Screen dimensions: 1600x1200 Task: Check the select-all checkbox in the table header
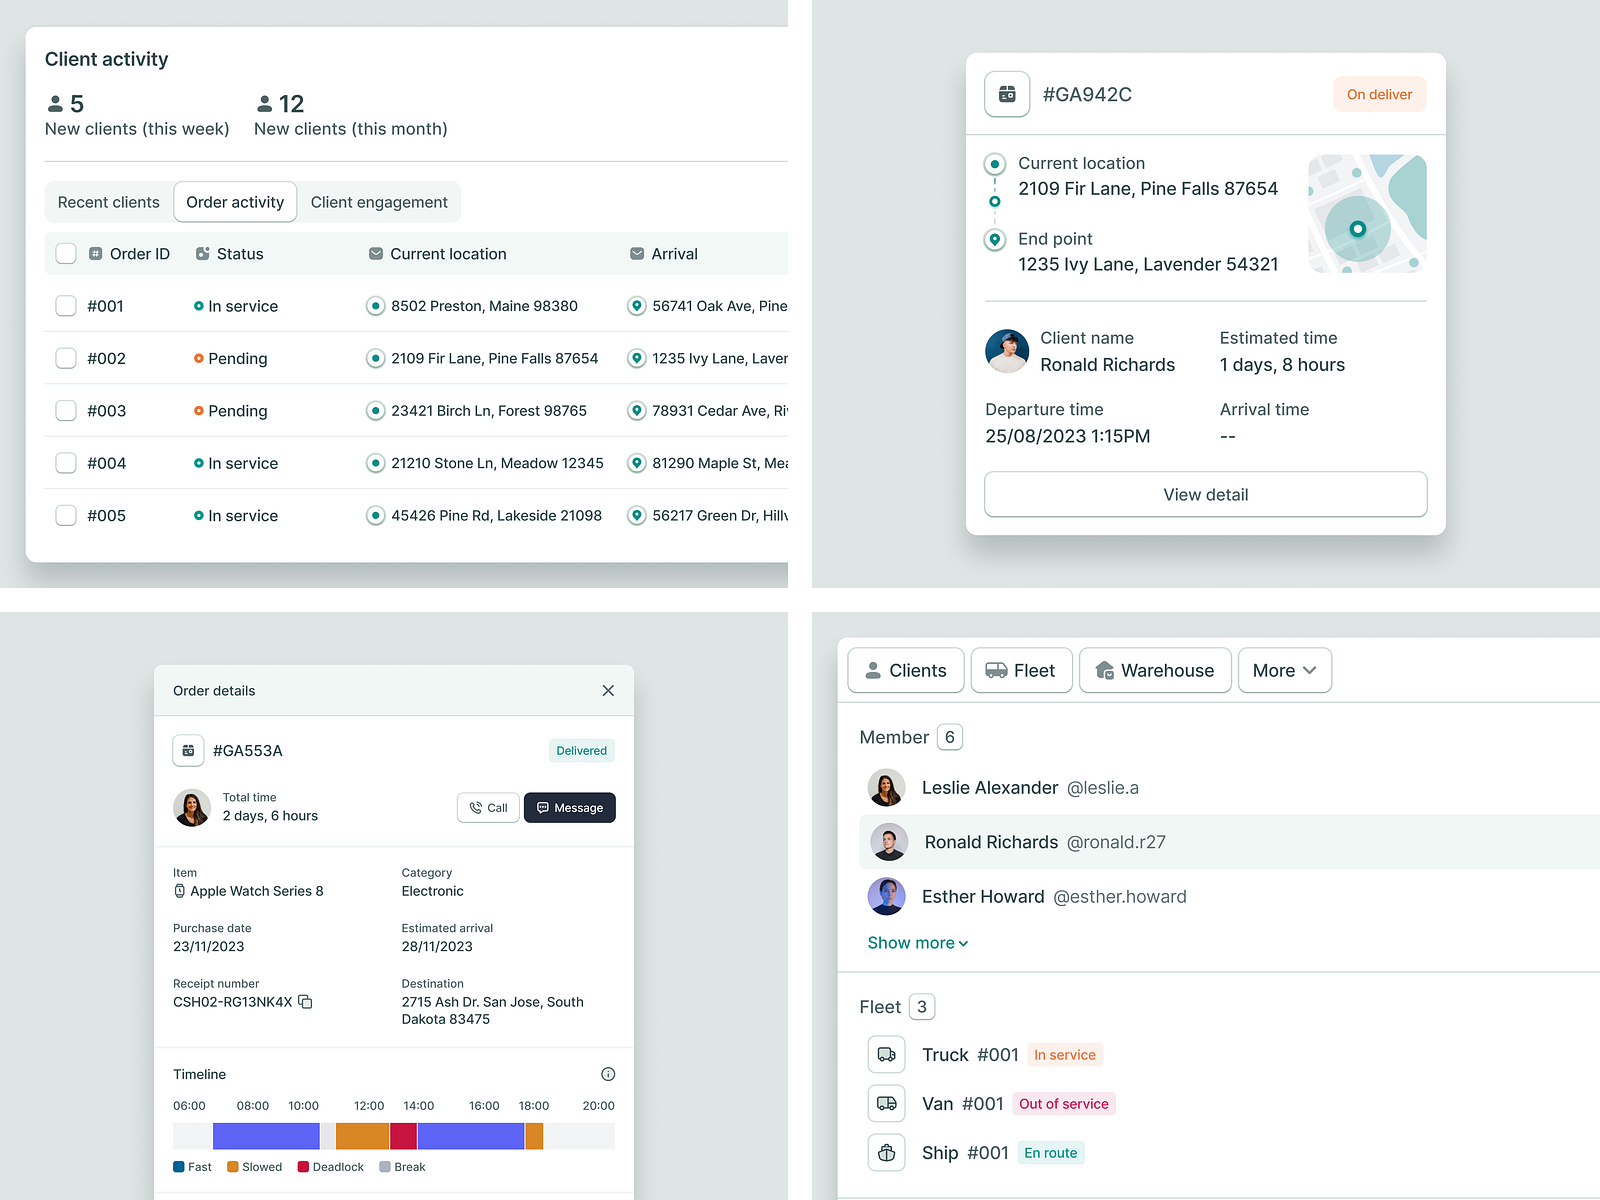coord(66,253)
